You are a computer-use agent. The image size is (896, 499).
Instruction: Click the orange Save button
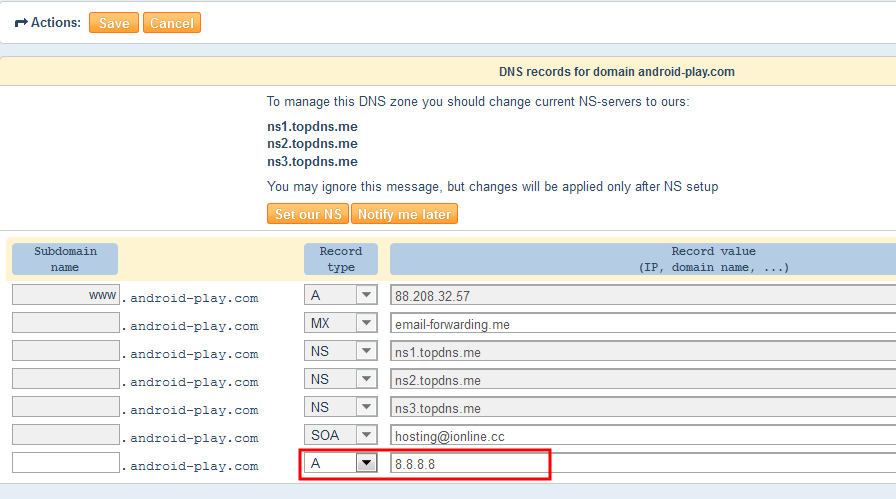(x=114, y=23)
